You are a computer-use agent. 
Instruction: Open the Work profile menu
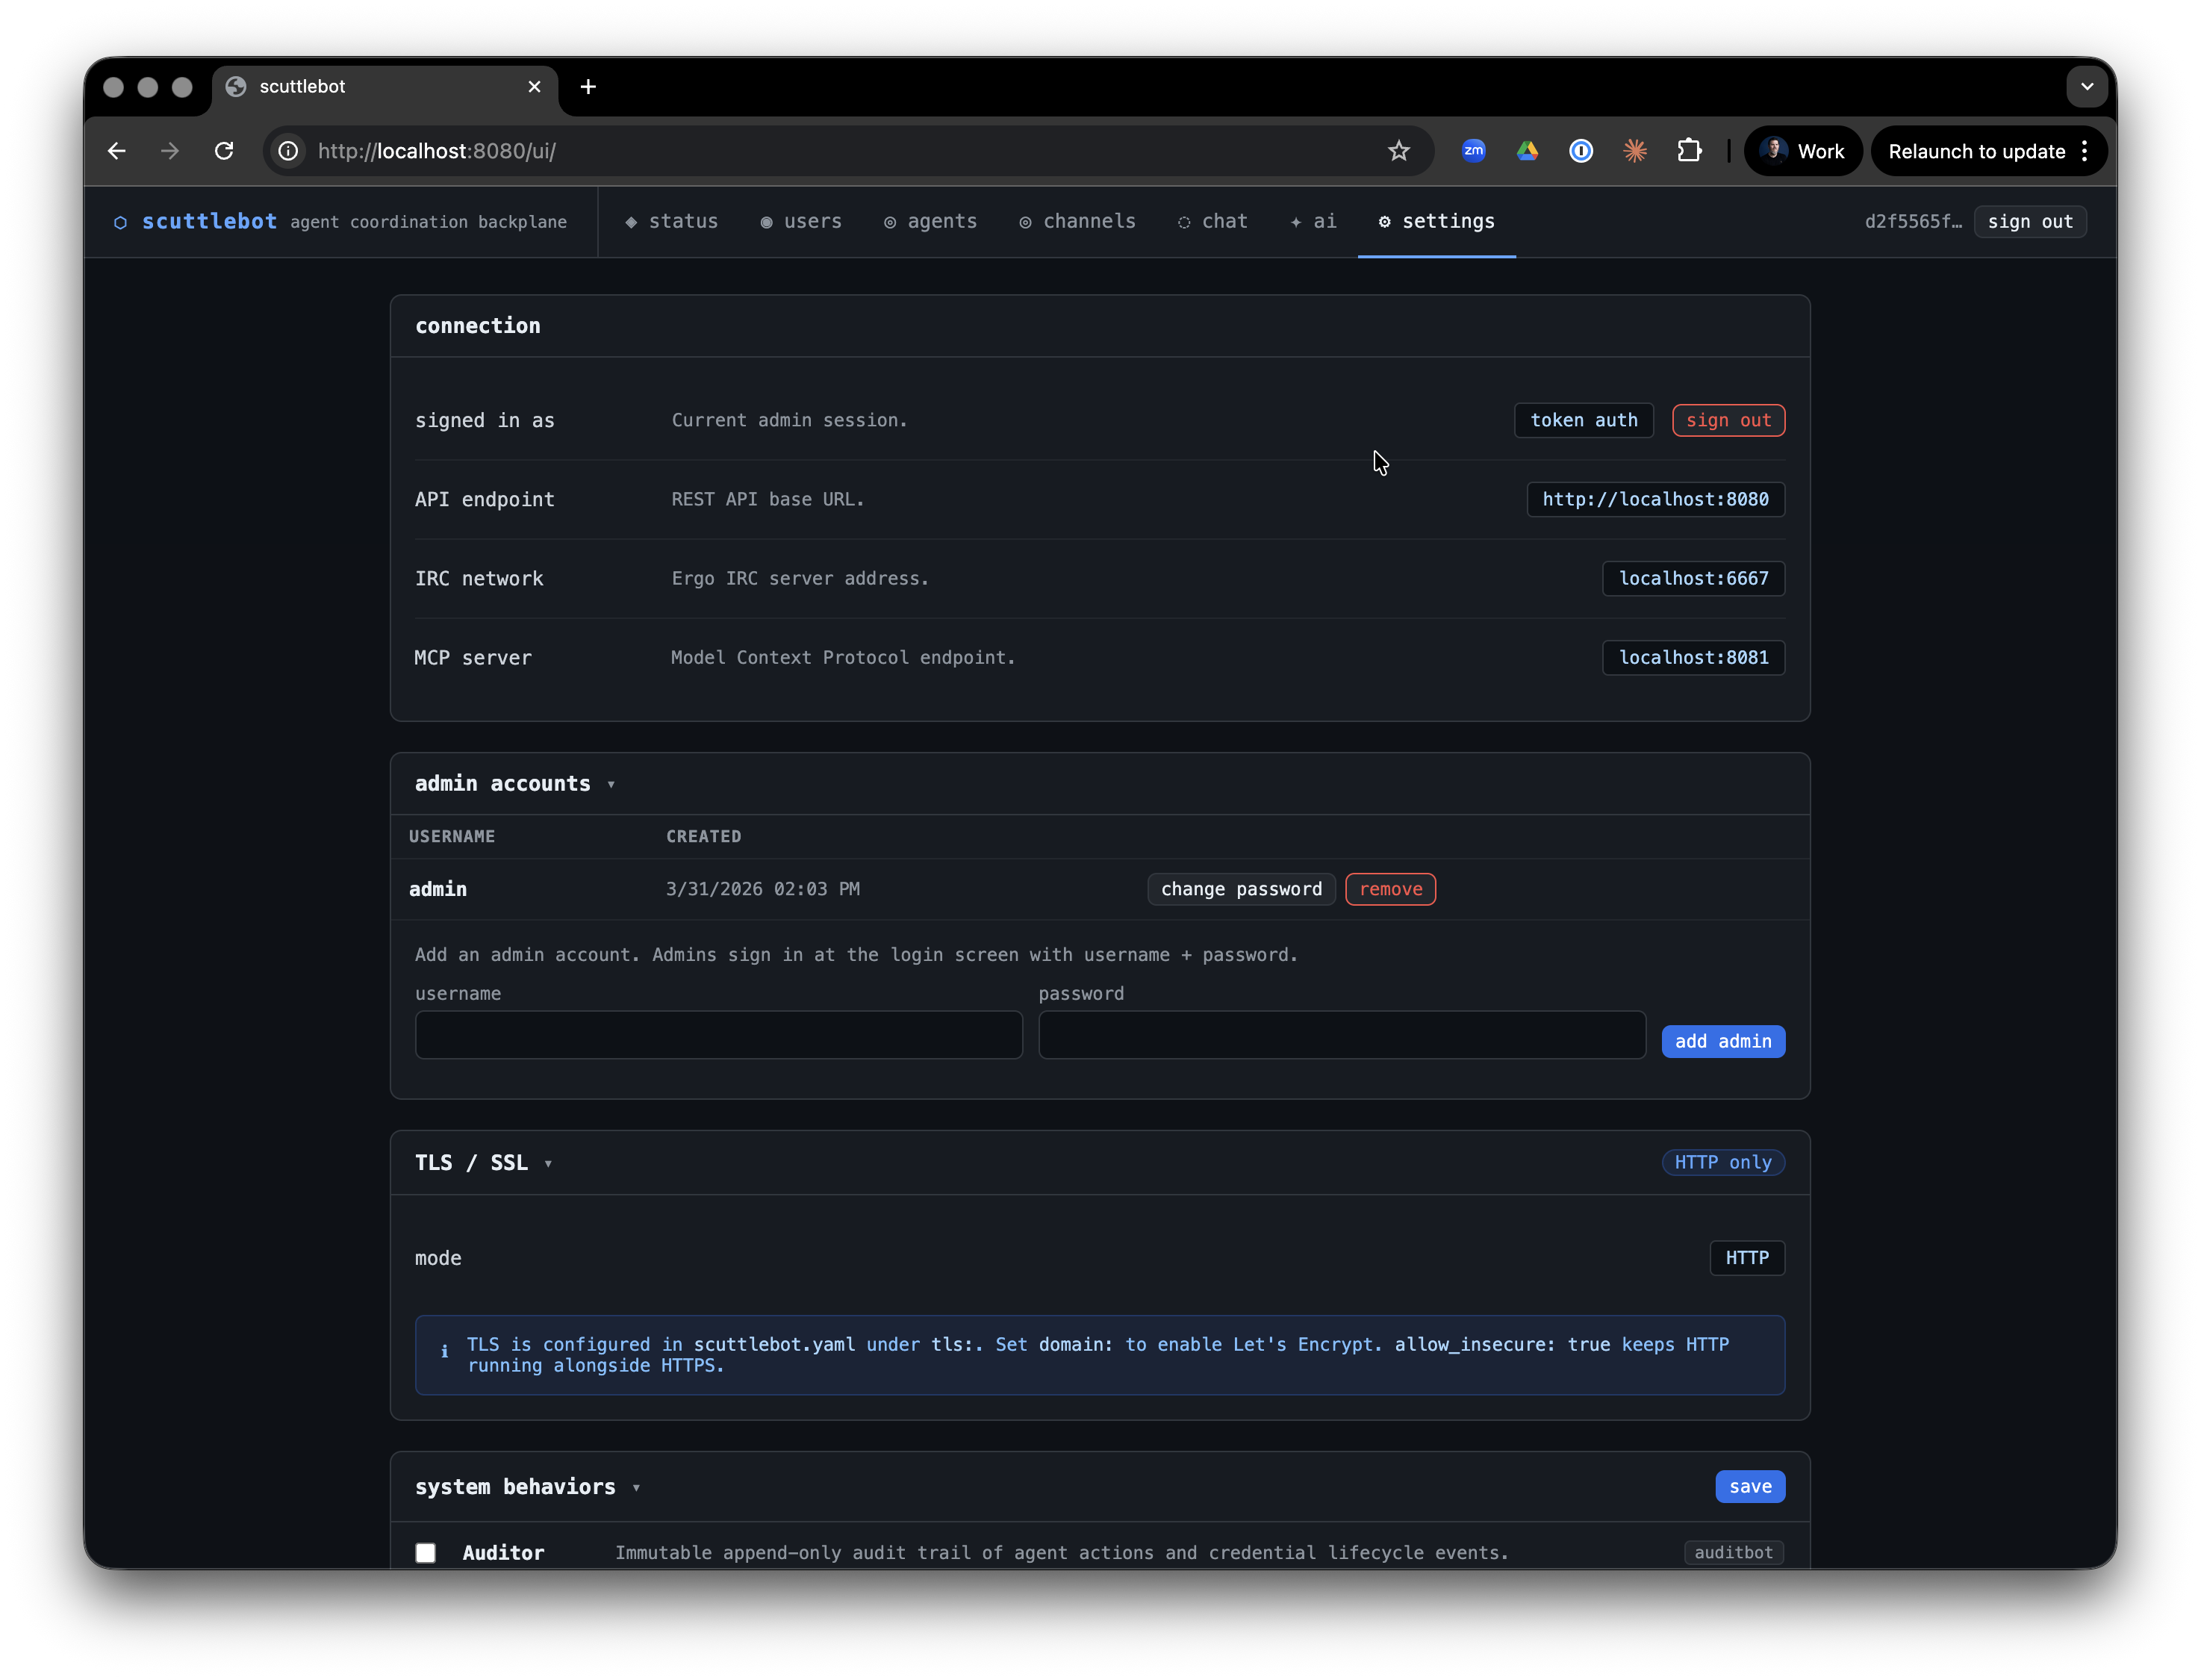coord(1802,151)
